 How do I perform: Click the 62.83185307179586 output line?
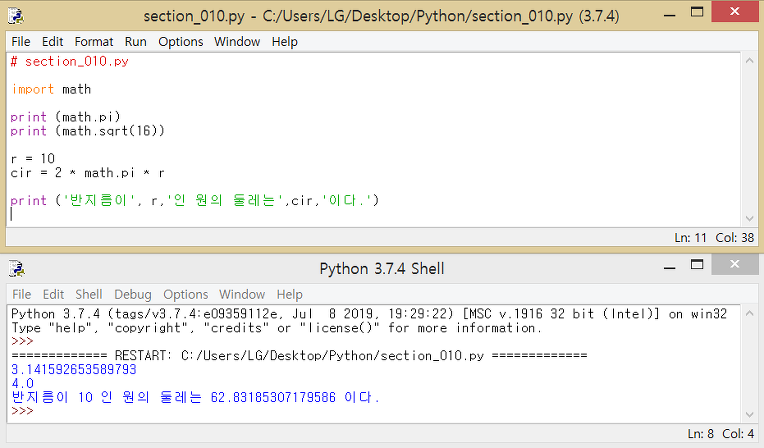coord(195,397)
